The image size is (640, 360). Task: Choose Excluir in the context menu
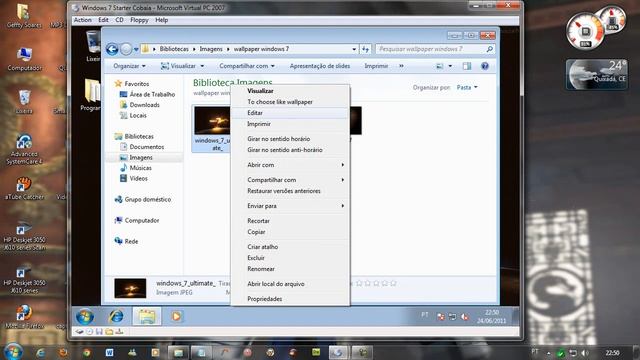coord(290,258)
